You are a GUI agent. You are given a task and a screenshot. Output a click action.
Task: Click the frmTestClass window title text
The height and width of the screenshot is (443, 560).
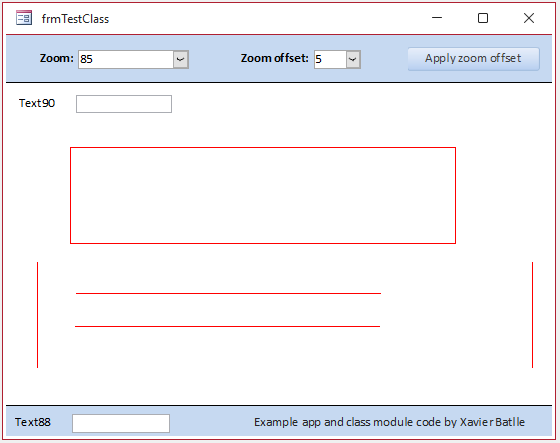click(x=75, y=19)
